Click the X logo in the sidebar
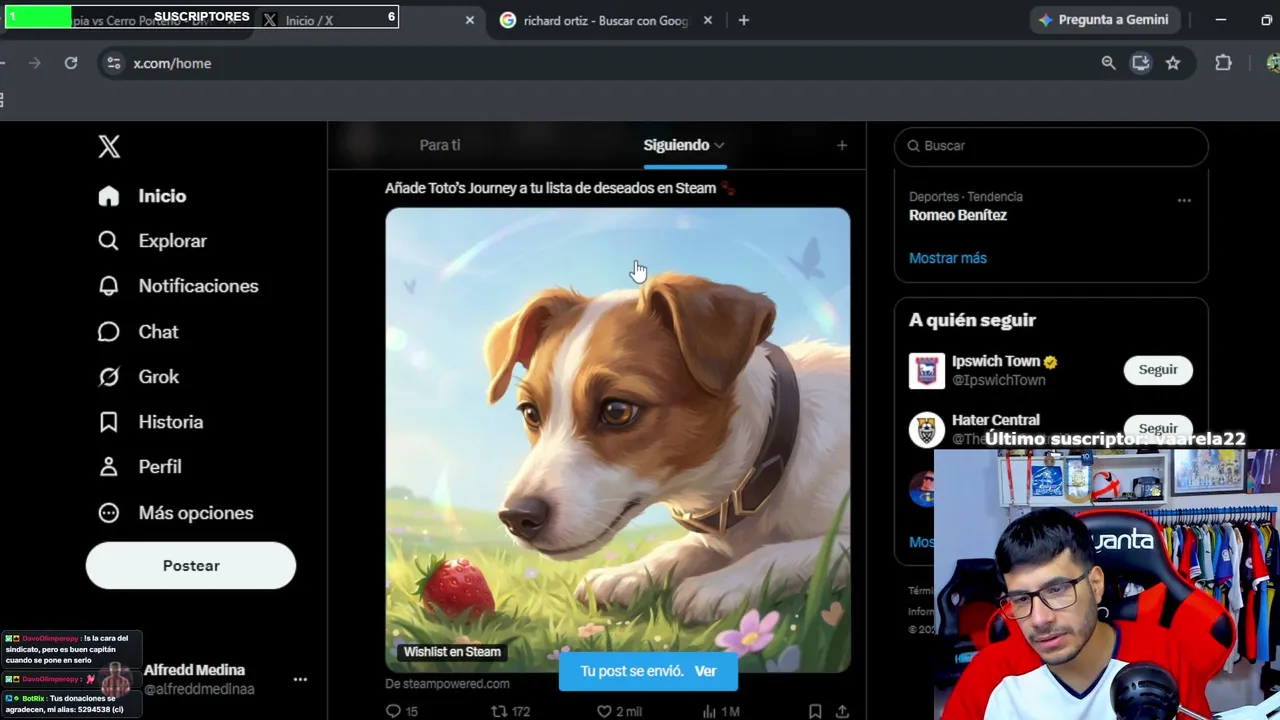Screen dimensions: 1280x720 (x=109, y=146)
